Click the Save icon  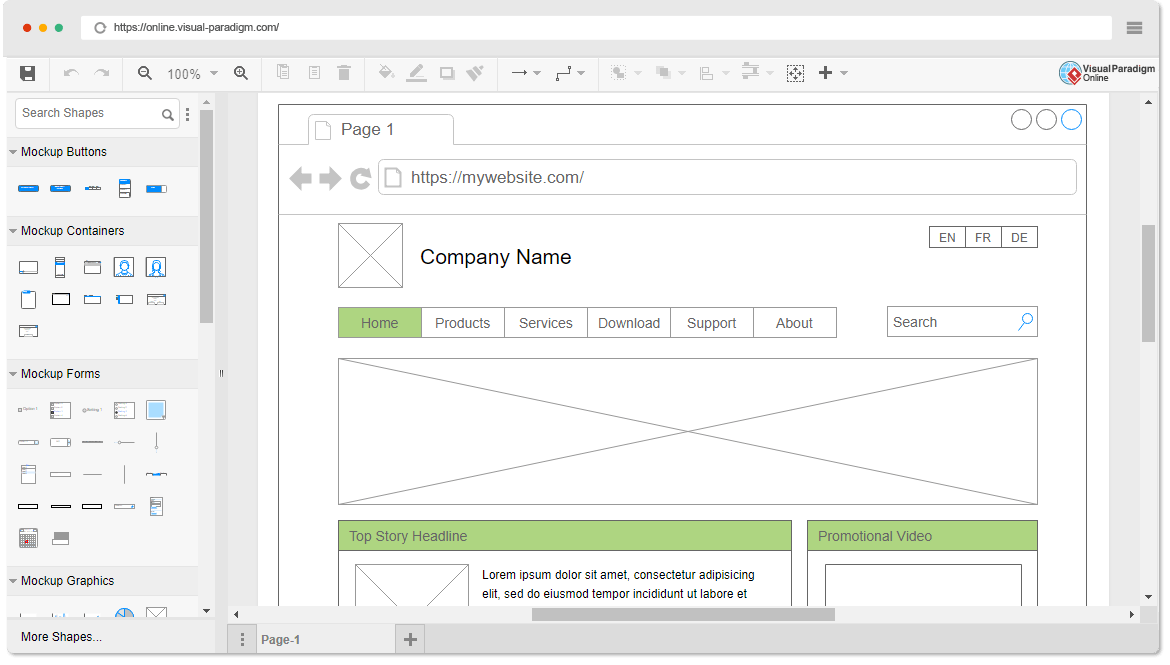(x=27, y=73)
